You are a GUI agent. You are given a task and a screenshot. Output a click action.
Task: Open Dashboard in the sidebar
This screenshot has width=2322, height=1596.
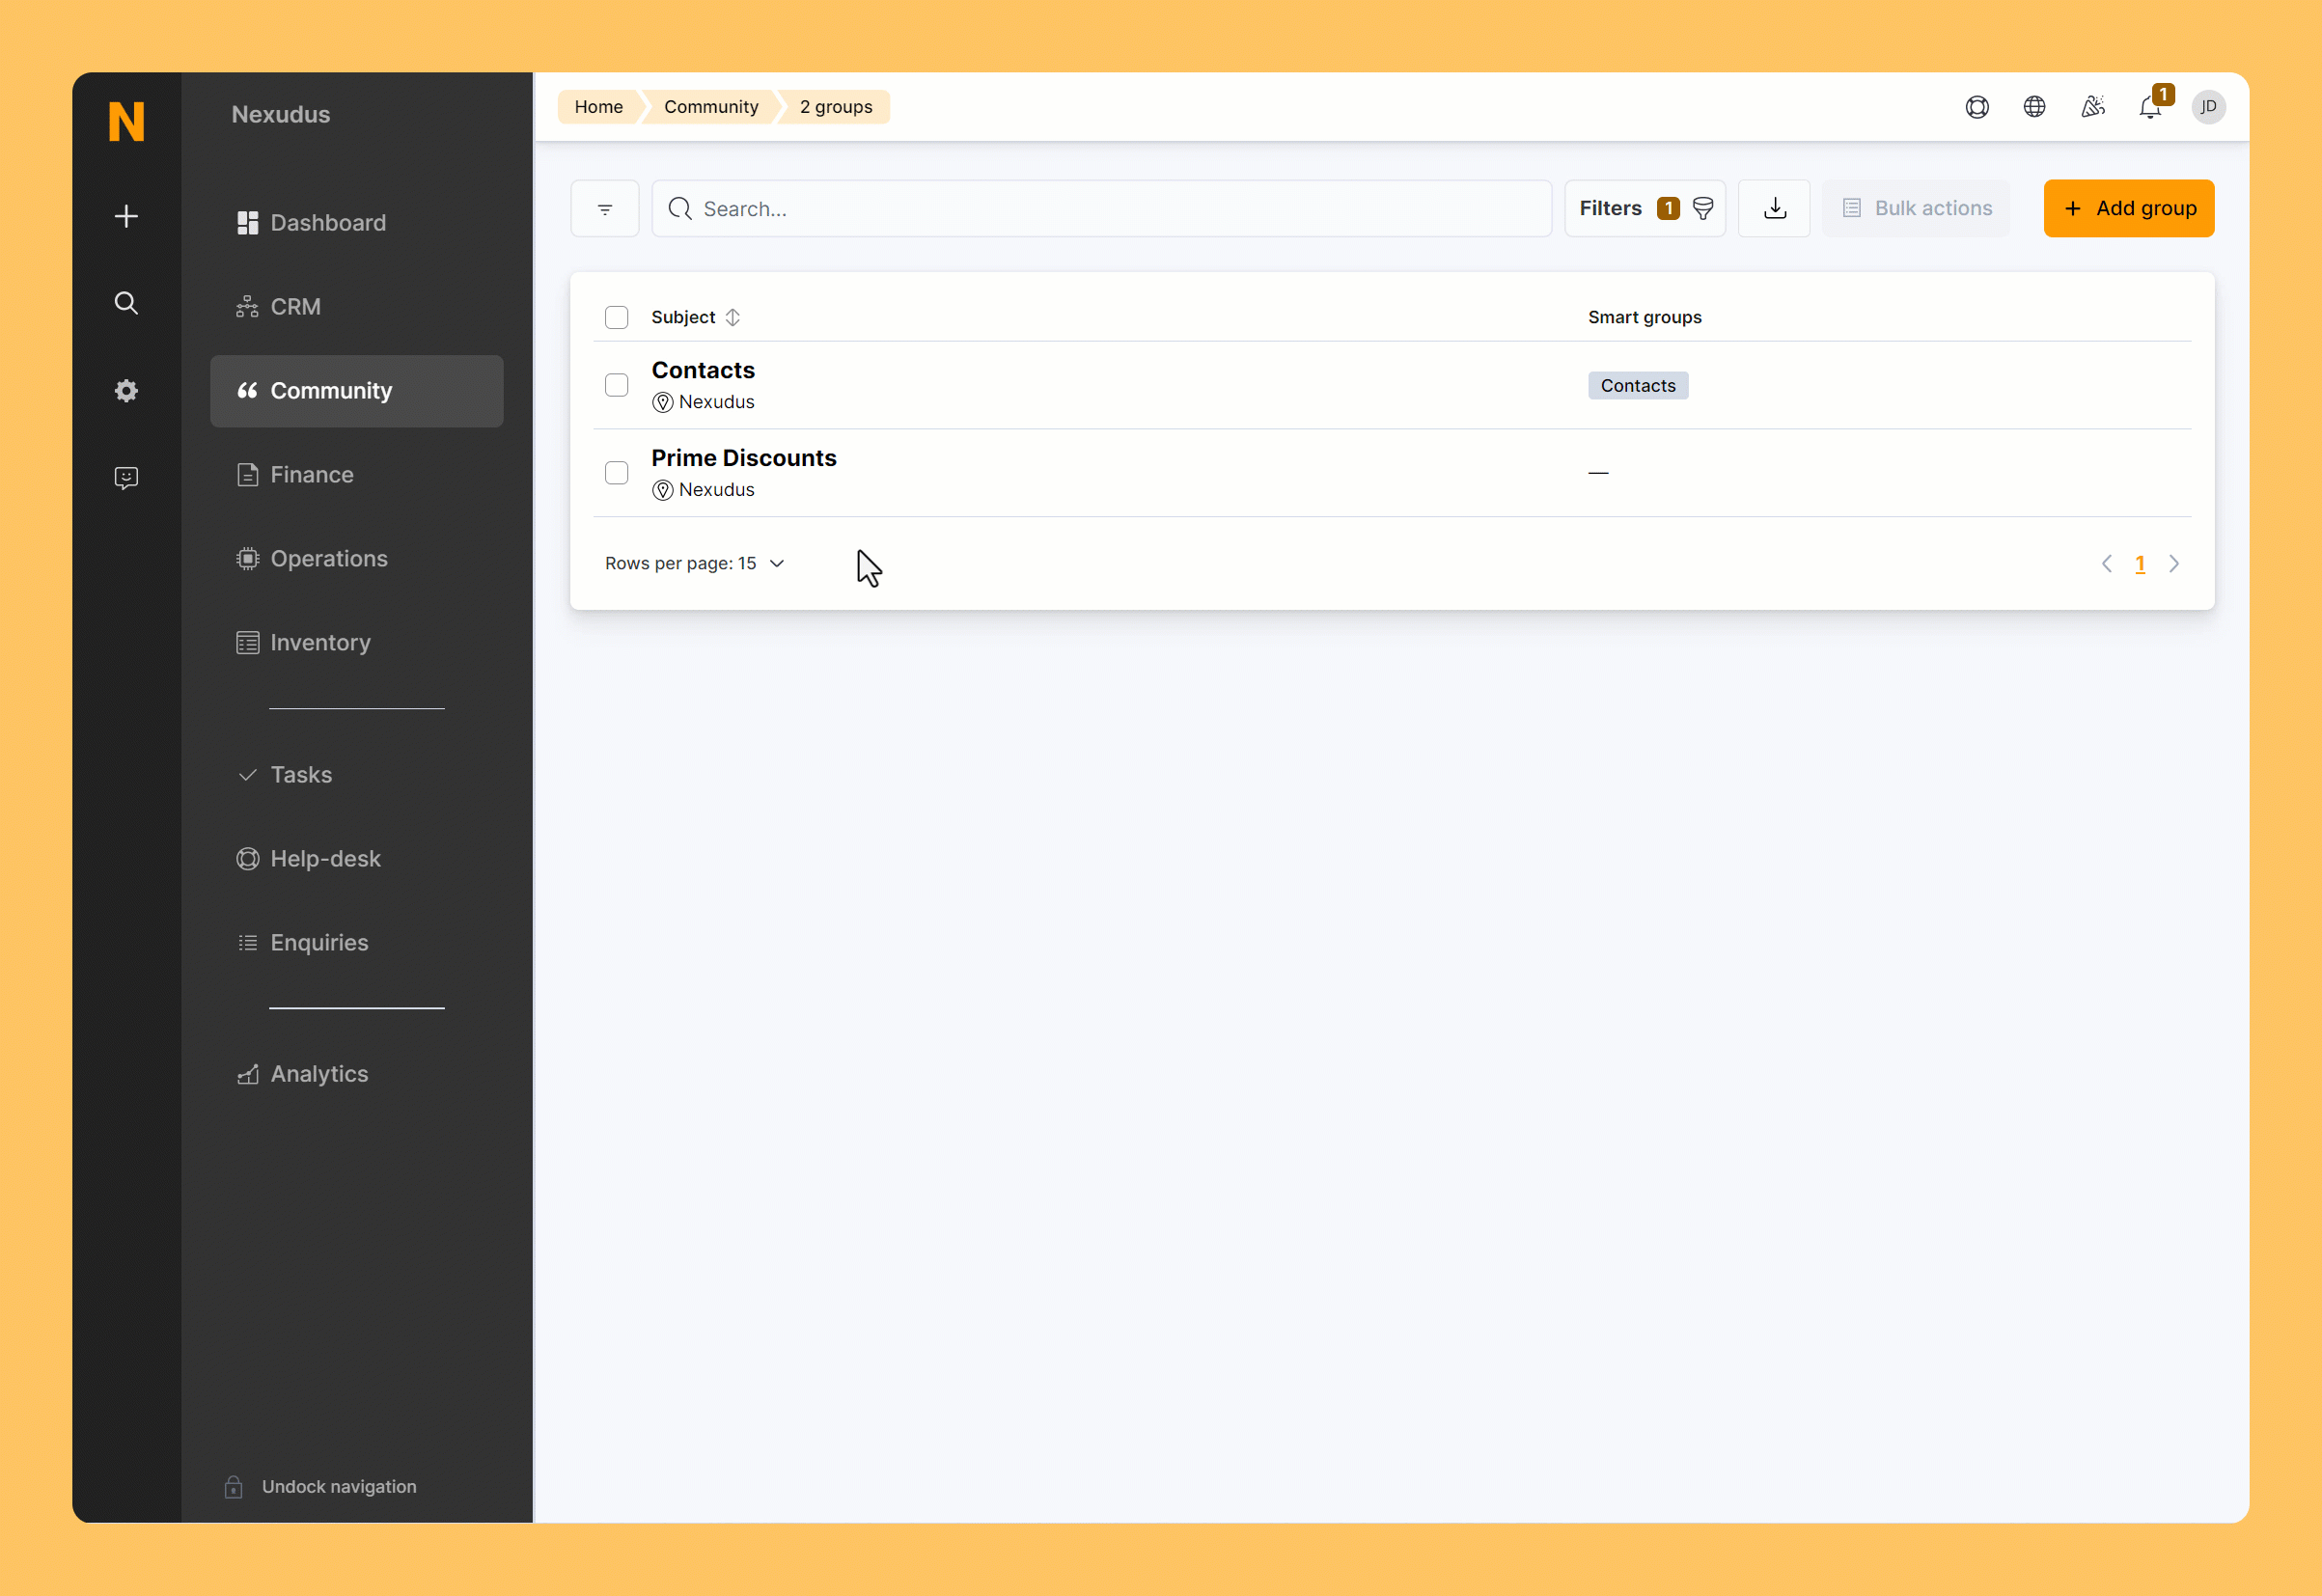[357, 223]
